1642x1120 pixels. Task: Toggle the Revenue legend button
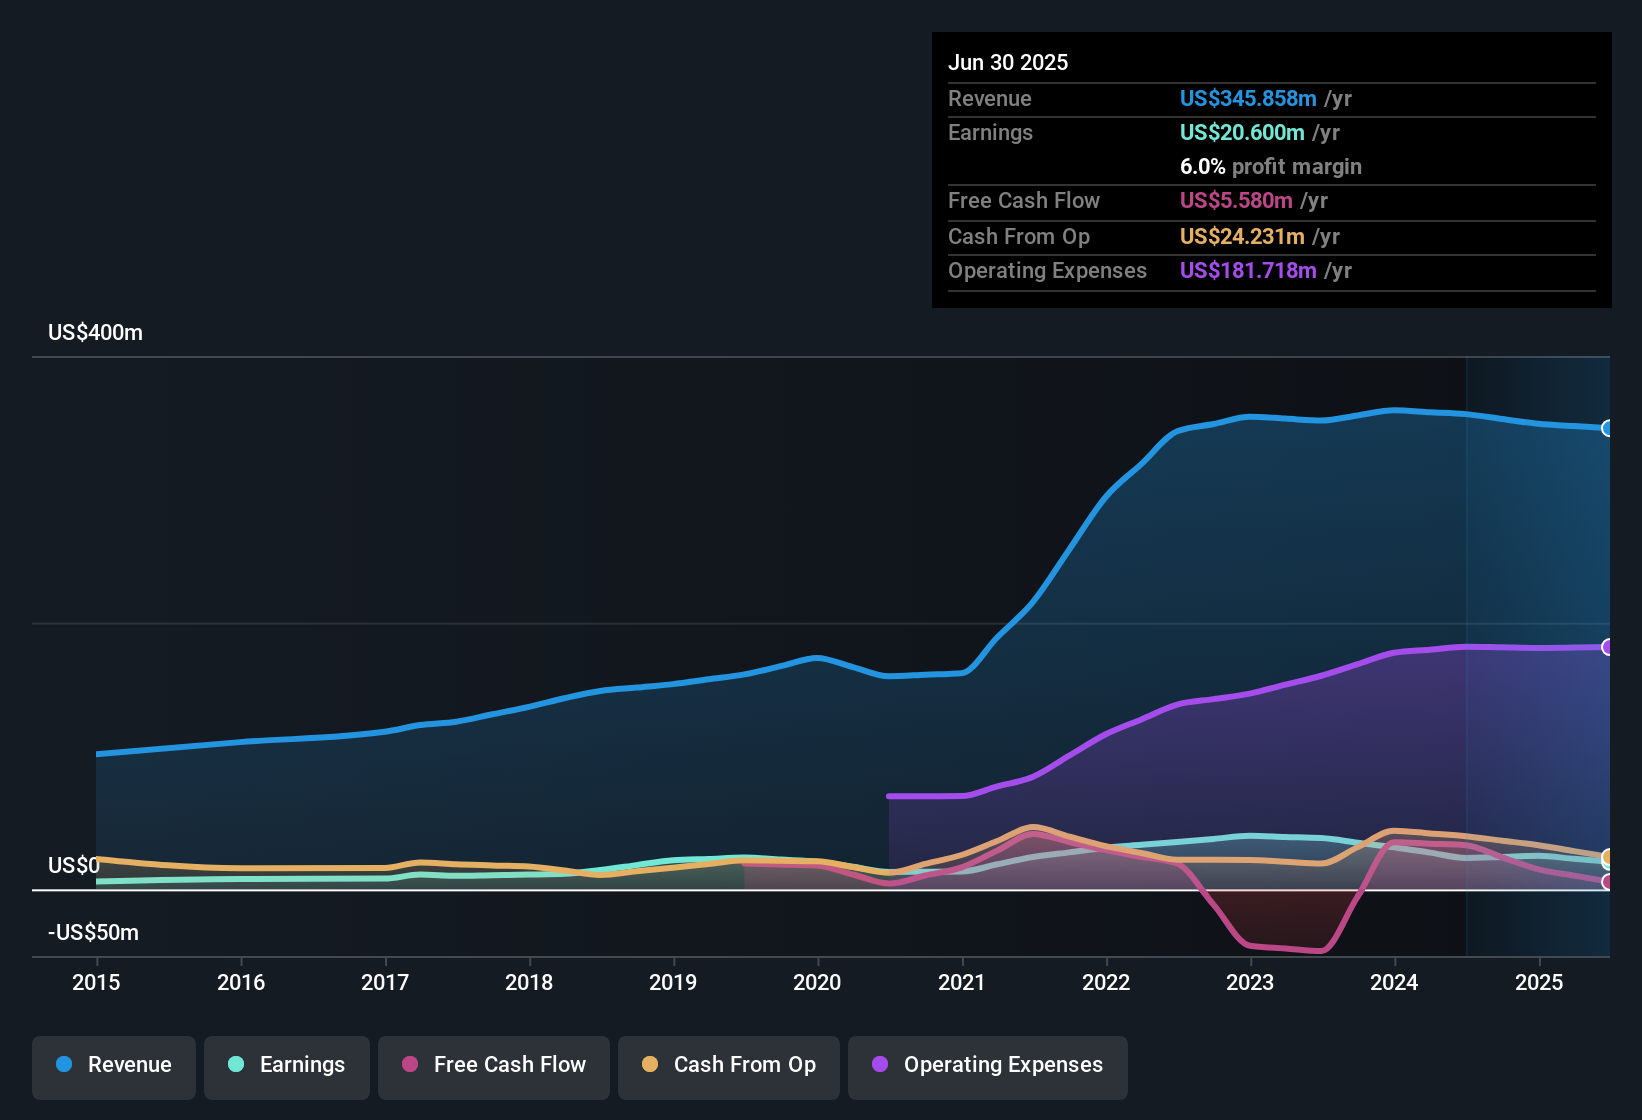(x=114, y=1066)
